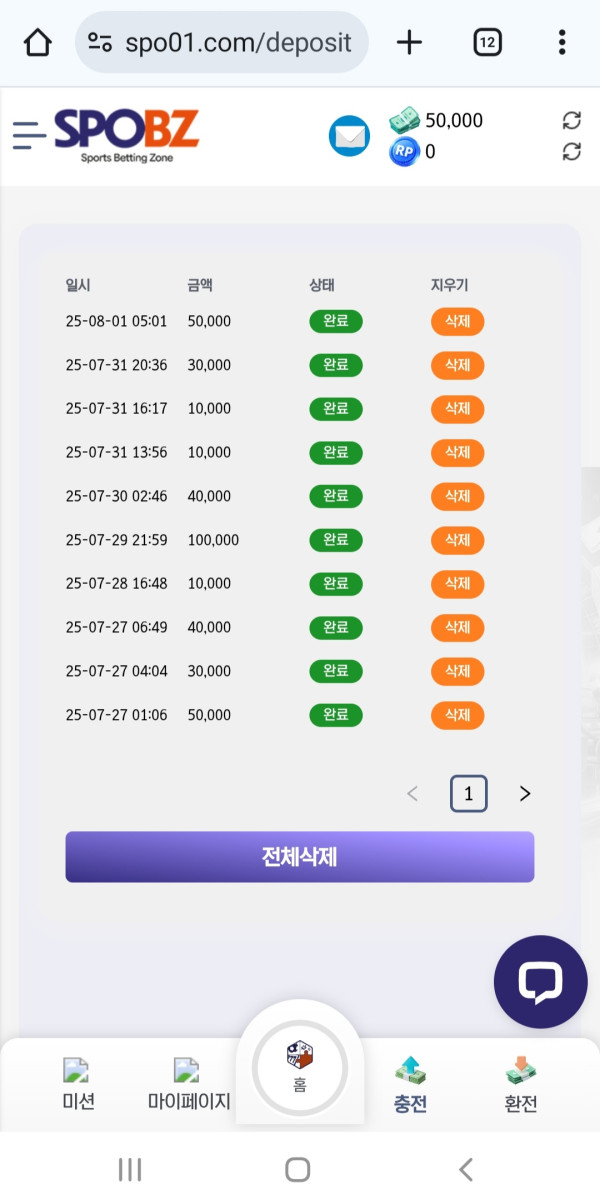This screenshot has width=600, height=1204.
Task: Go to next page of records
Action: pos(525,794)
